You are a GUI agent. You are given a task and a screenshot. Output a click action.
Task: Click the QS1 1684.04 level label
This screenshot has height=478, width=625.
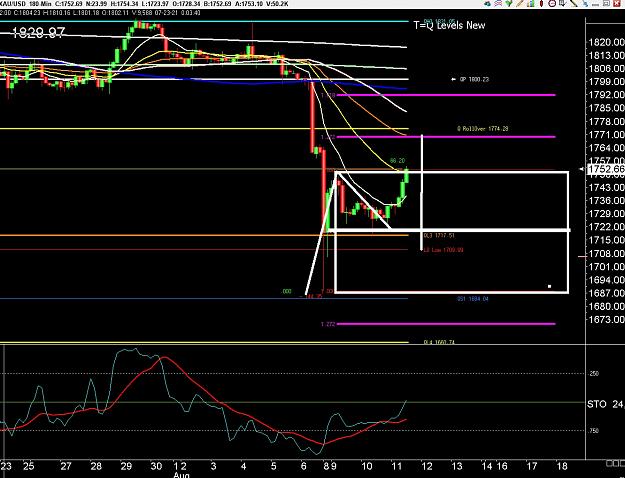point(473,299)
